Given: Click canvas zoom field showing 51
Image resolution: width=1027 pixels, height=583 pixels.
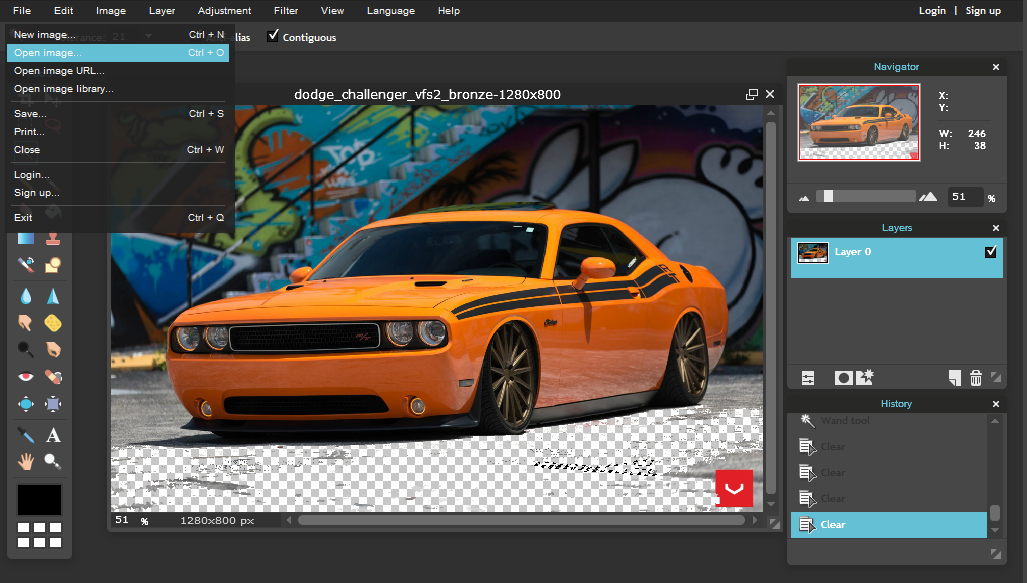Looking at the screenshot, I should (123, 520).
